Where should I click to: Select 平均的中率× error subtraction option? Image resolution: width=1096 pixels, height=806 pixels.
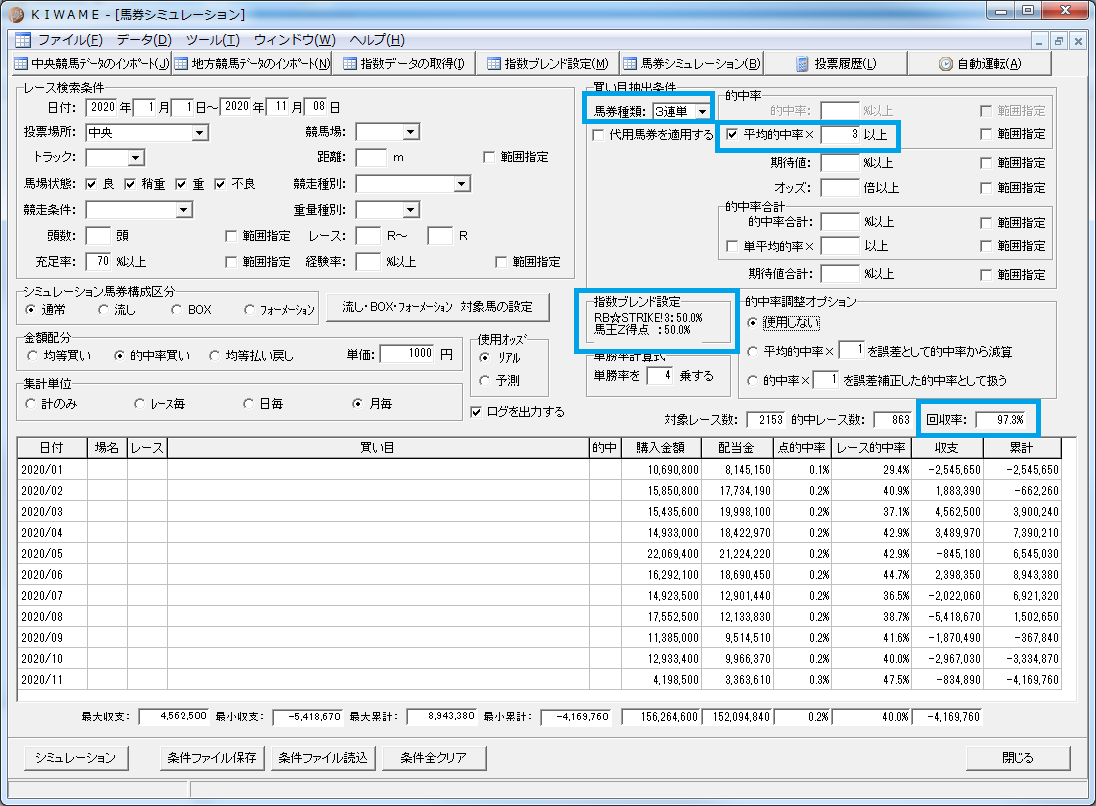point(752,352)
